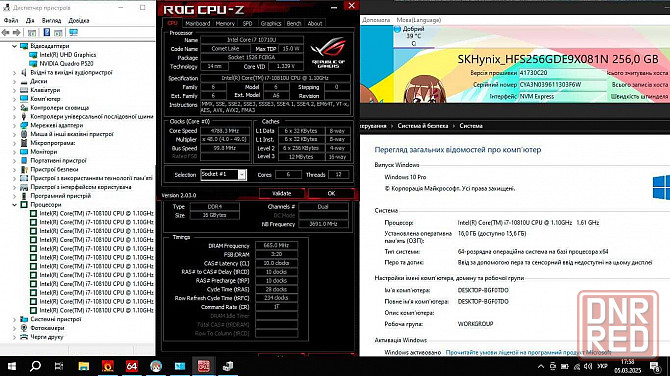Click the NVM Express interface field

562,97
